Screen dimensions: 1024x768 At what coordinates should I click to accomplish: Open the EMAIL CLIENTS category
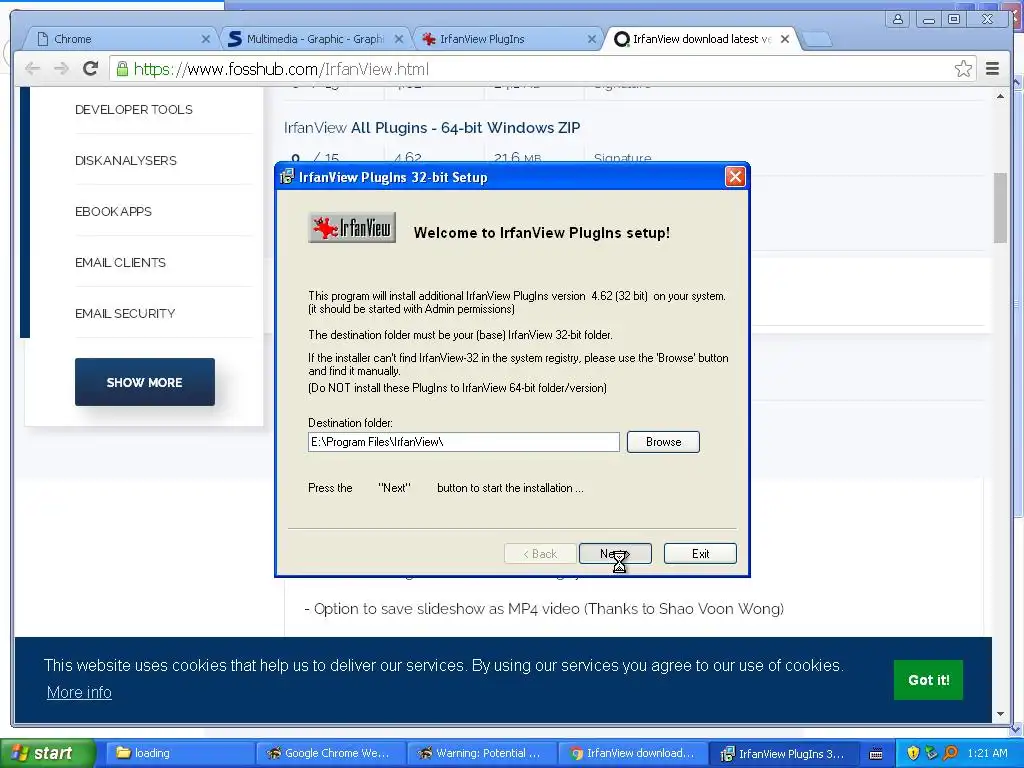pyautogui.click(x=121, y=263)
